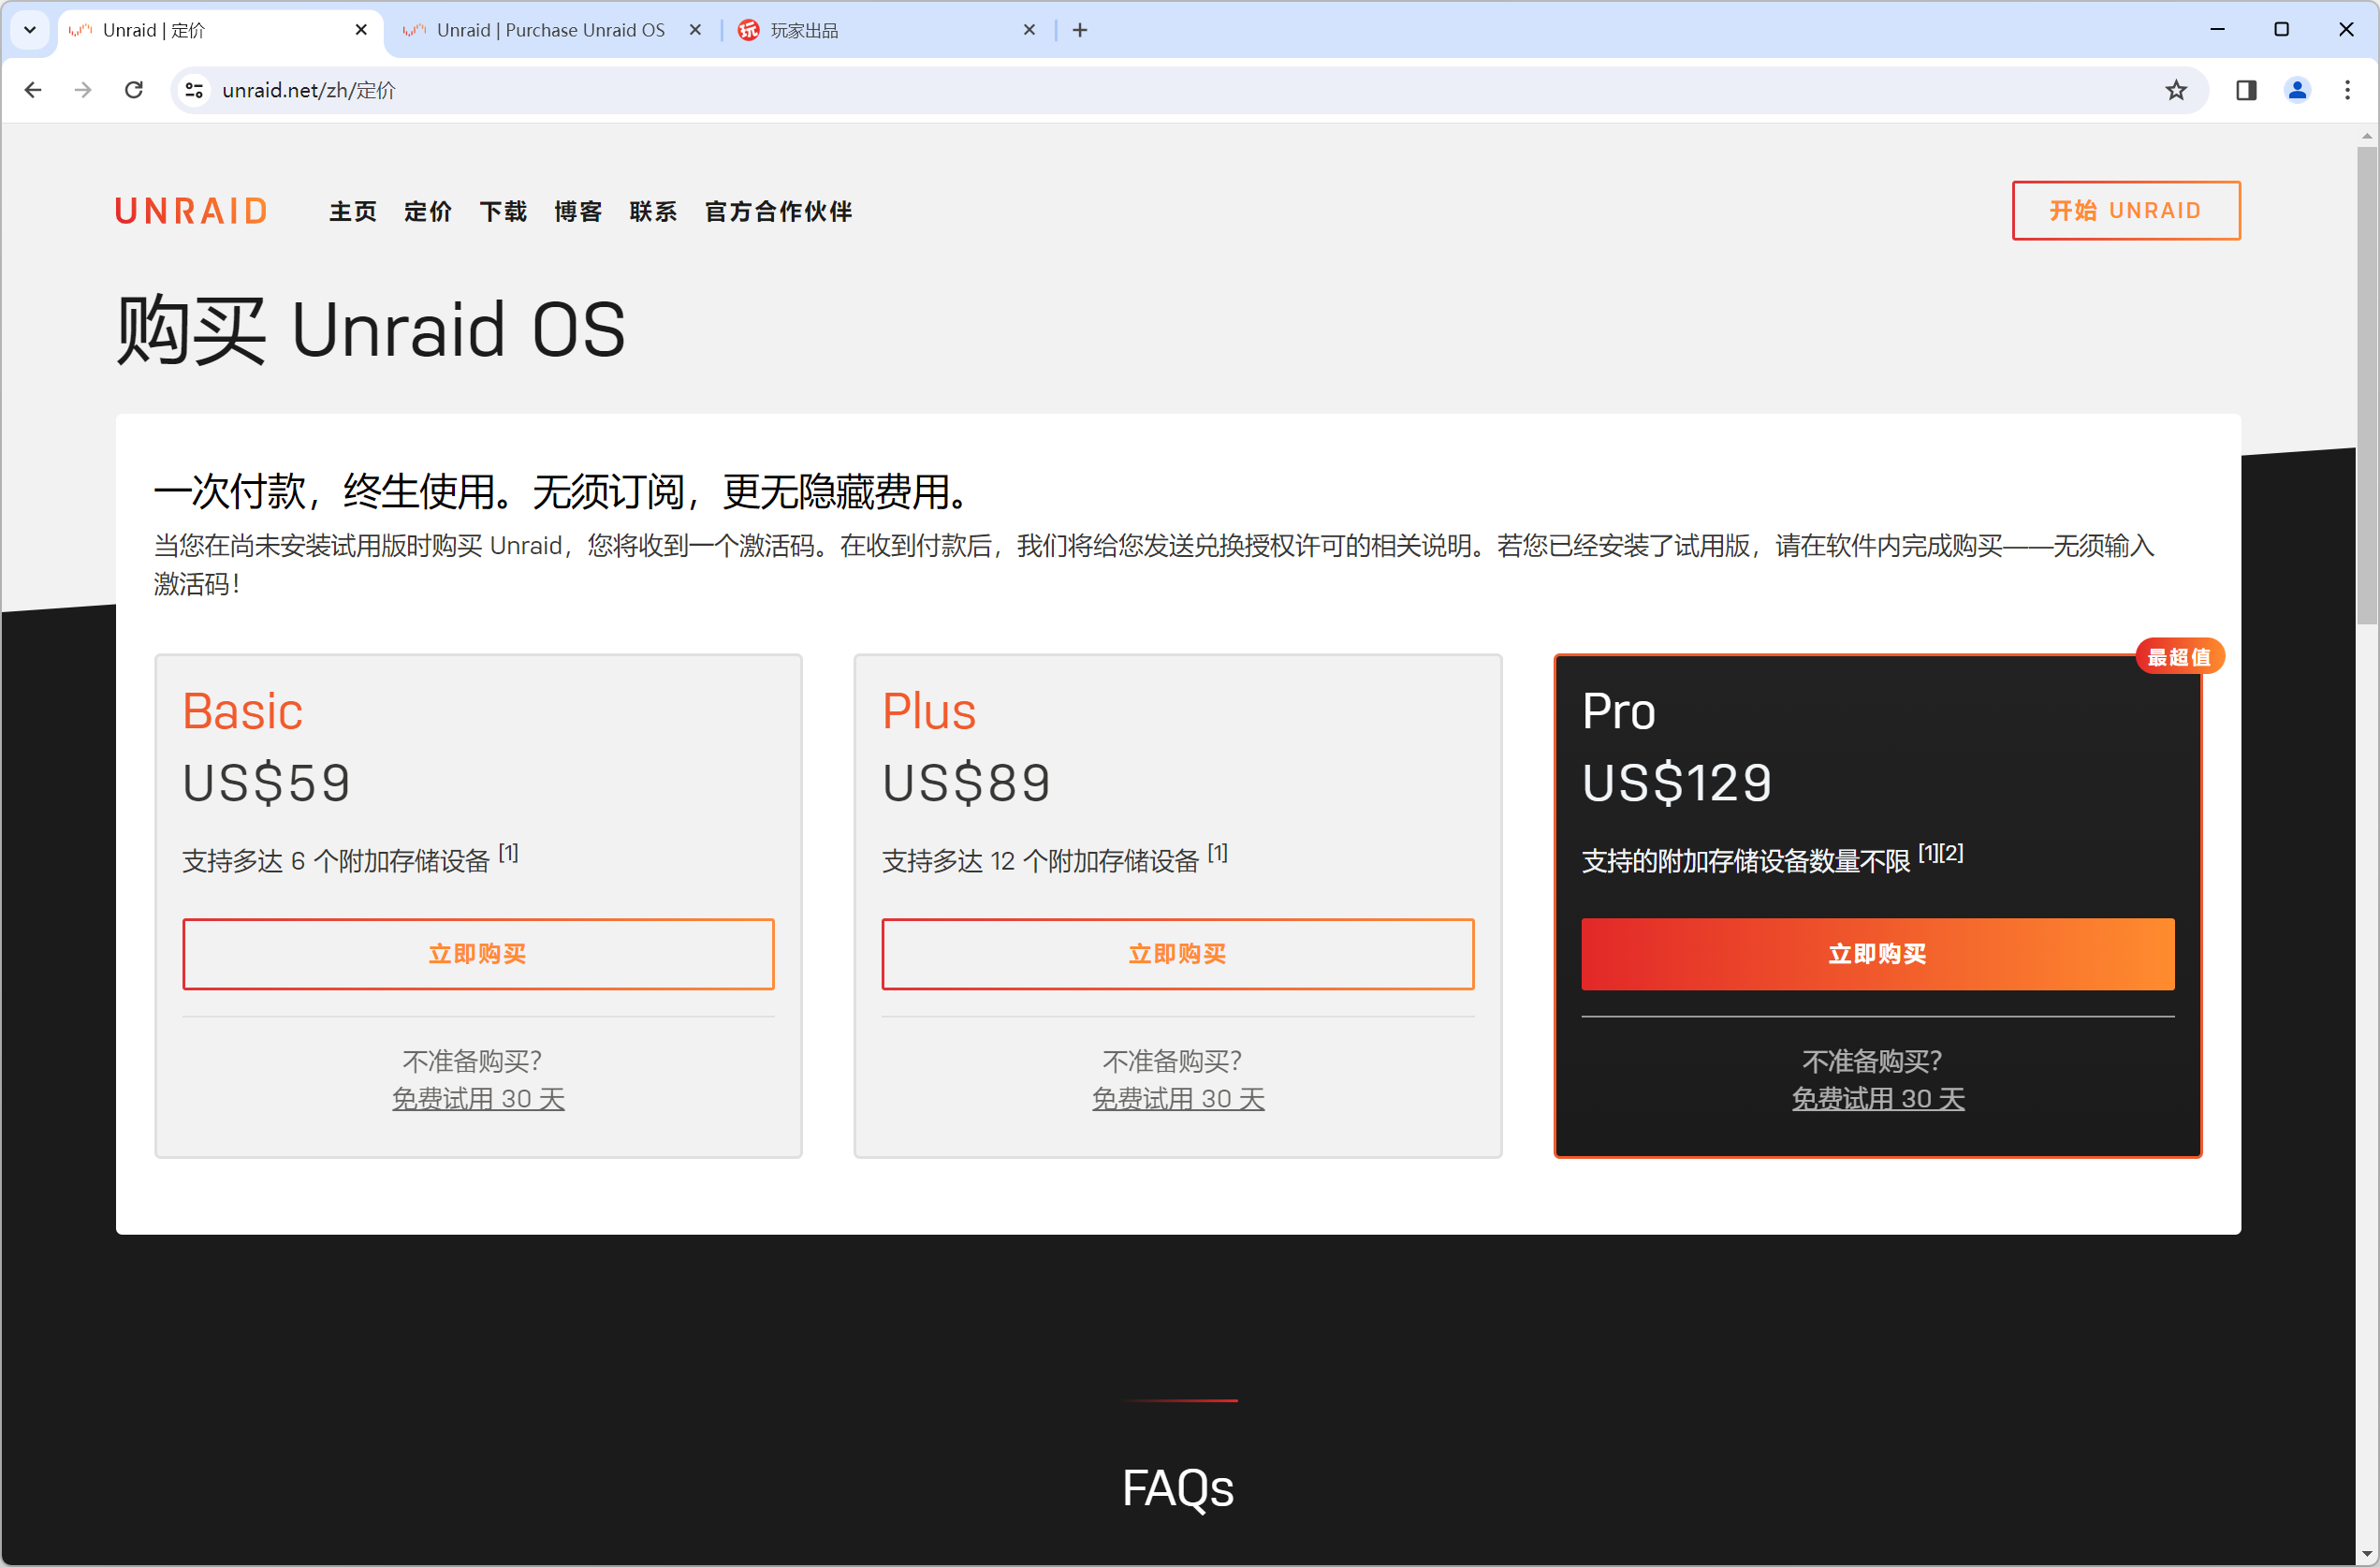The image size is (2380, 1567).
Task: Open Pro plan 免费试用 30 天 link
Action: (x=1877, y=1098)
